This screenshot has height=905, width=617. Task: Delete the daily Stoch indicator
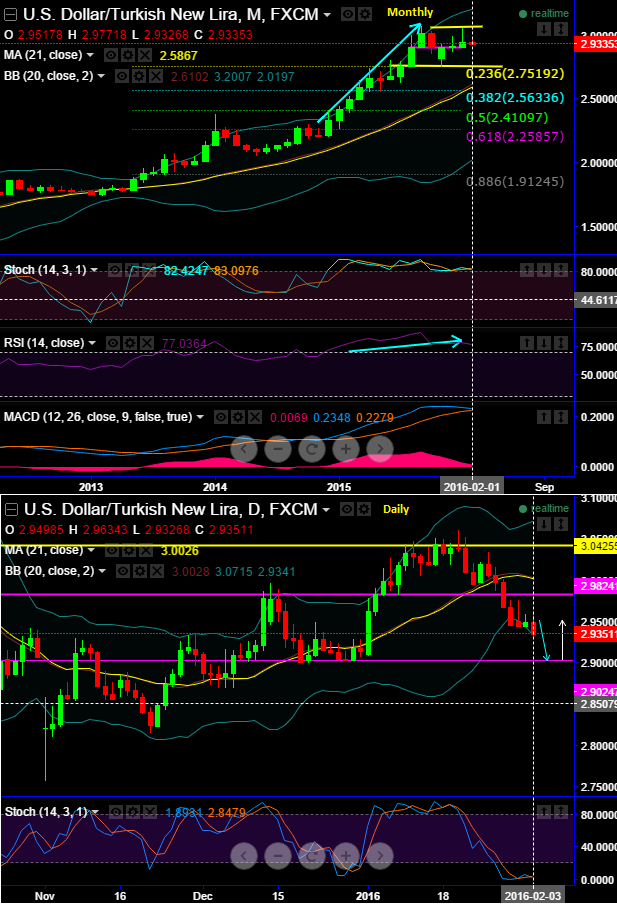coord(150,812)
